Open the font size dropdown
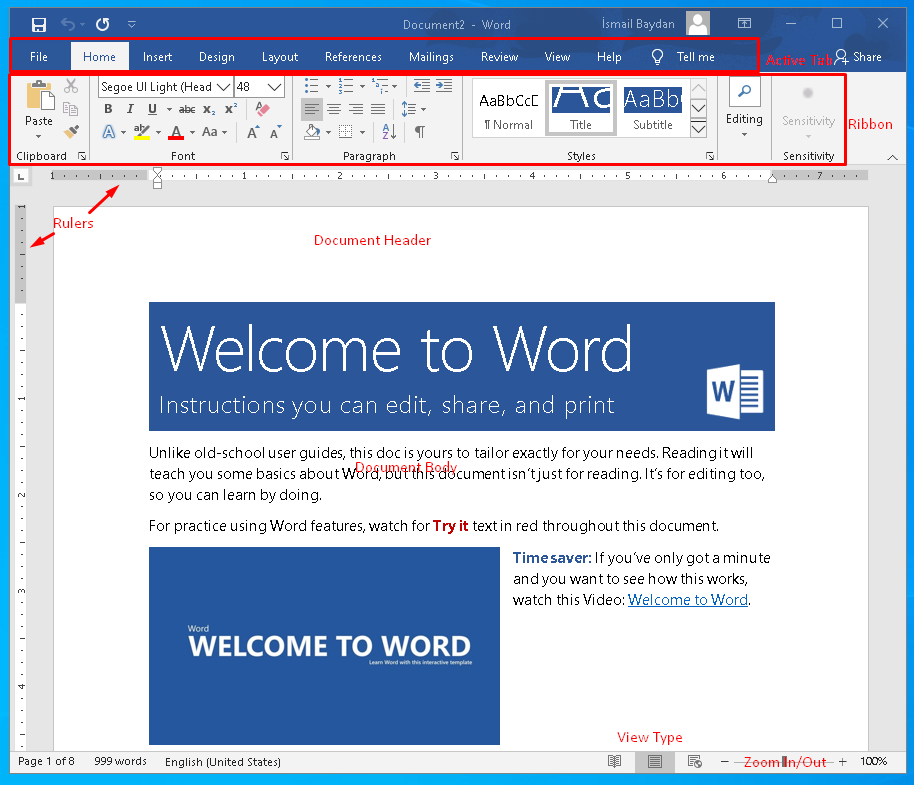Screen dimensions: 914x785 (275, 87)
